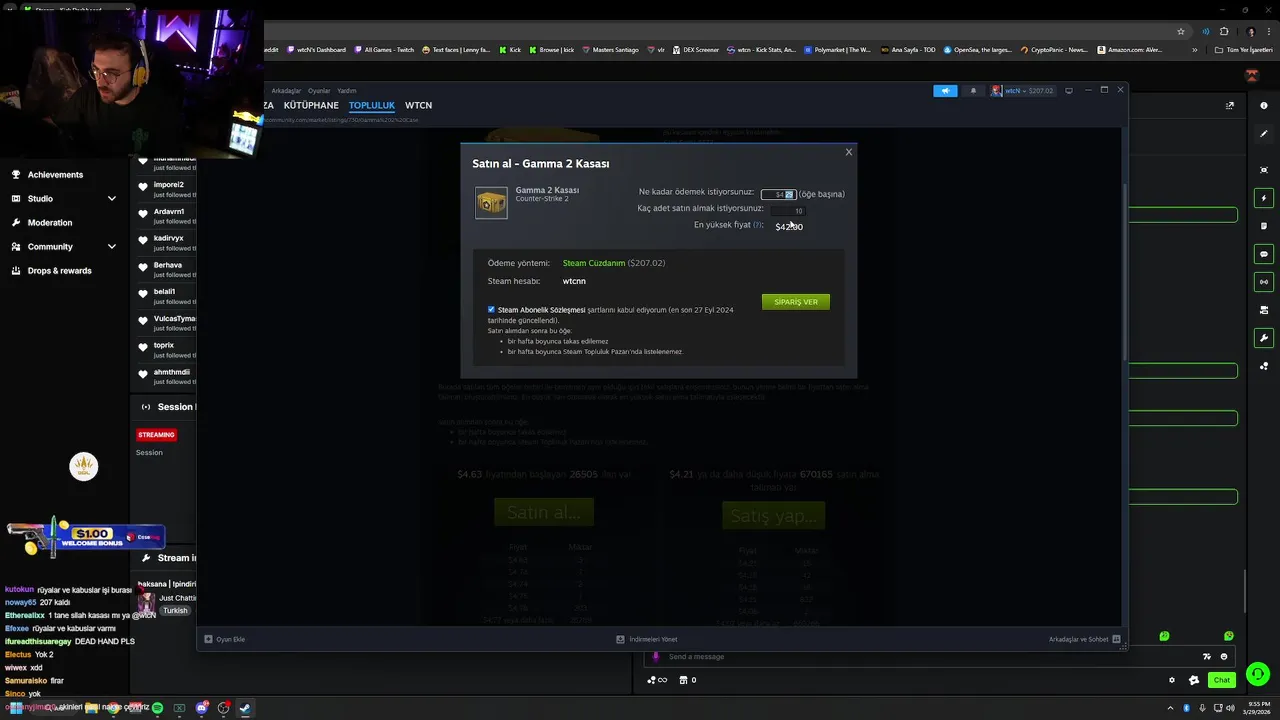Click the channel points infinity icon
This screenshot has width=1280, height=720.
(x=656, y=680)
